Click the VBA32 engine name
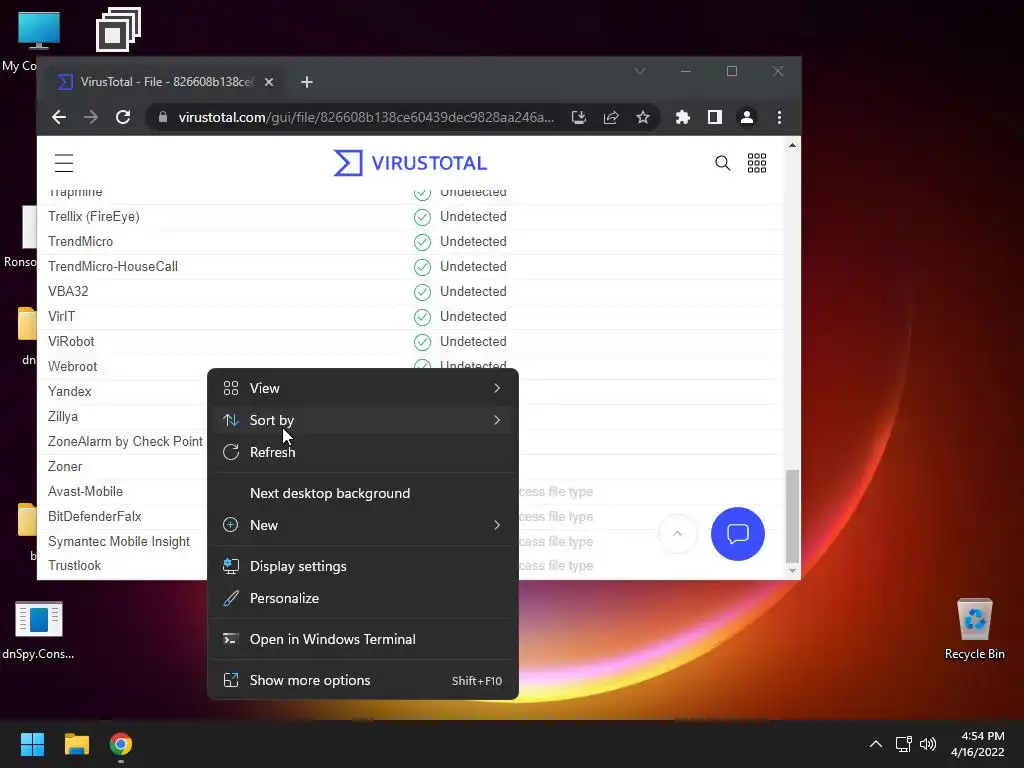 tap(68, 291)
